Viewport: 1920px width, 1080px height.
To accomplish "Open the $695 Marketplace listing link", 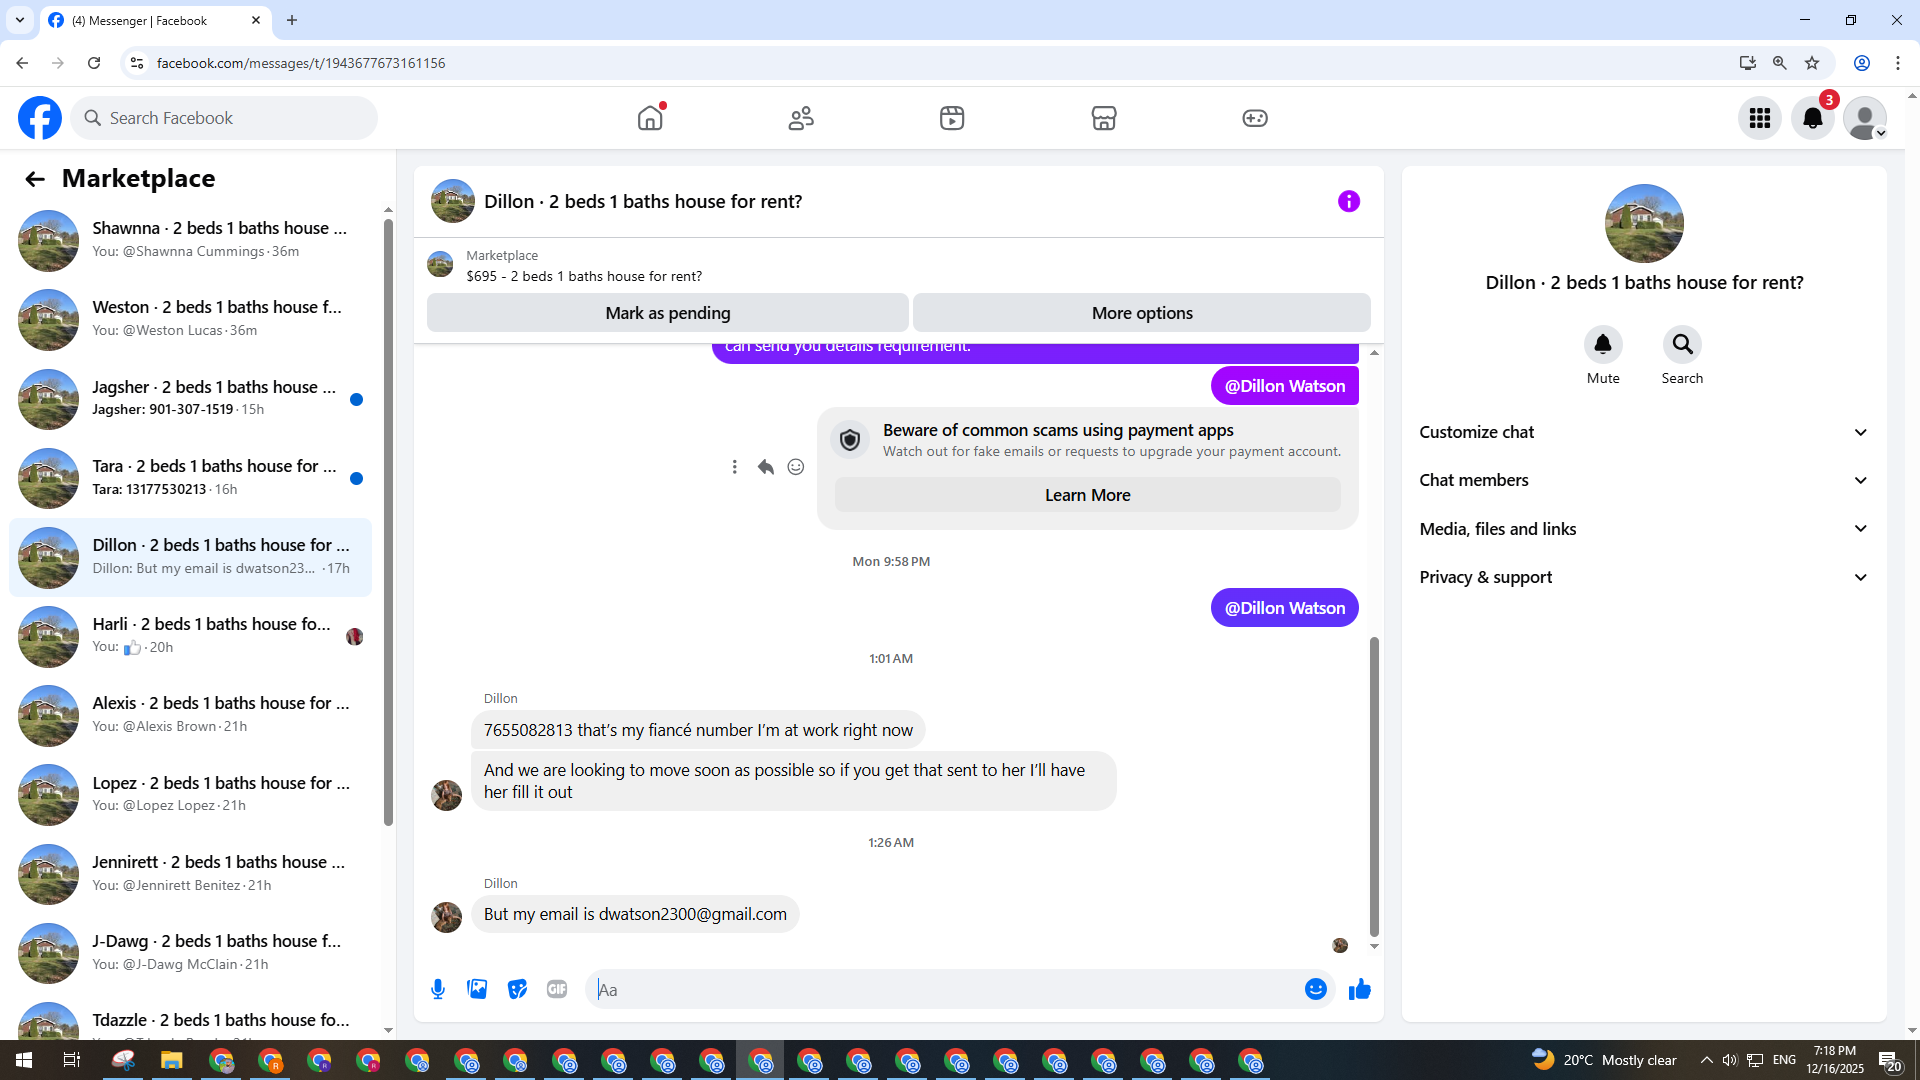I will [x=584, y=276].
